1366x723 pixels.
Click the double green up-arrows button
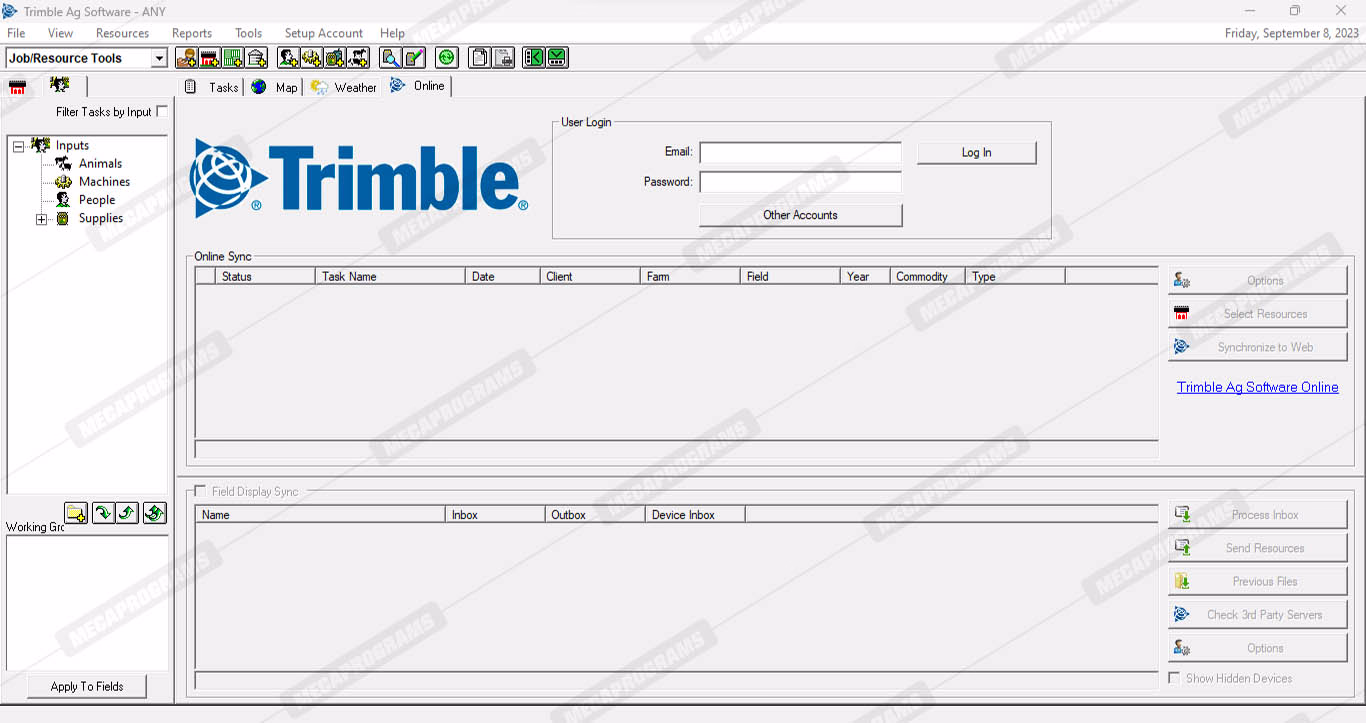point(154,513)
